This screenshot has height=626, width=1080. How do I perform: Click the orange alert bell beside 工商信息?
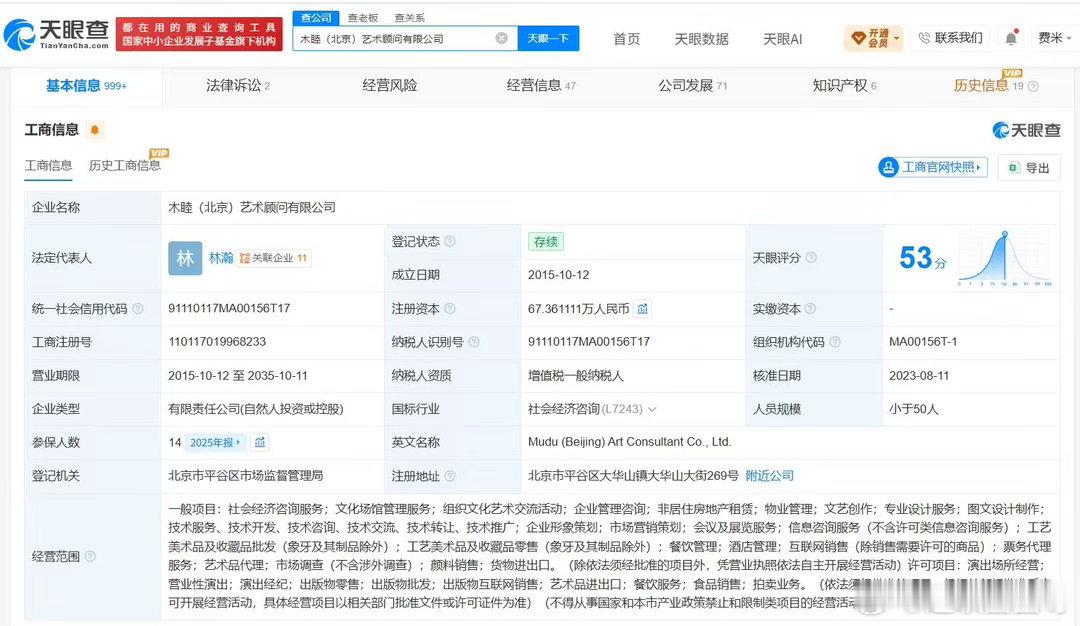pyautogui.click(x=95, y=129)
